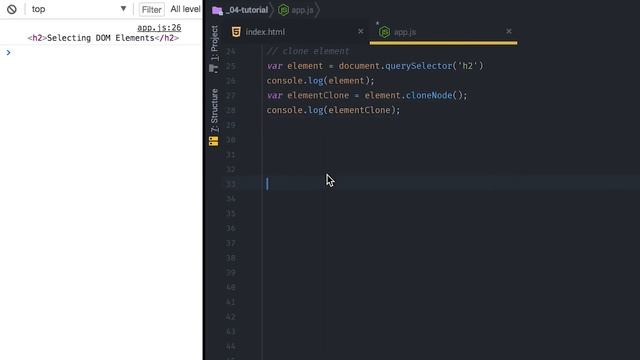Image resolution: width=640 pixels, height=360 pixels.
Task: Click the console prompt arrow
Action: (x=8, y=52)
